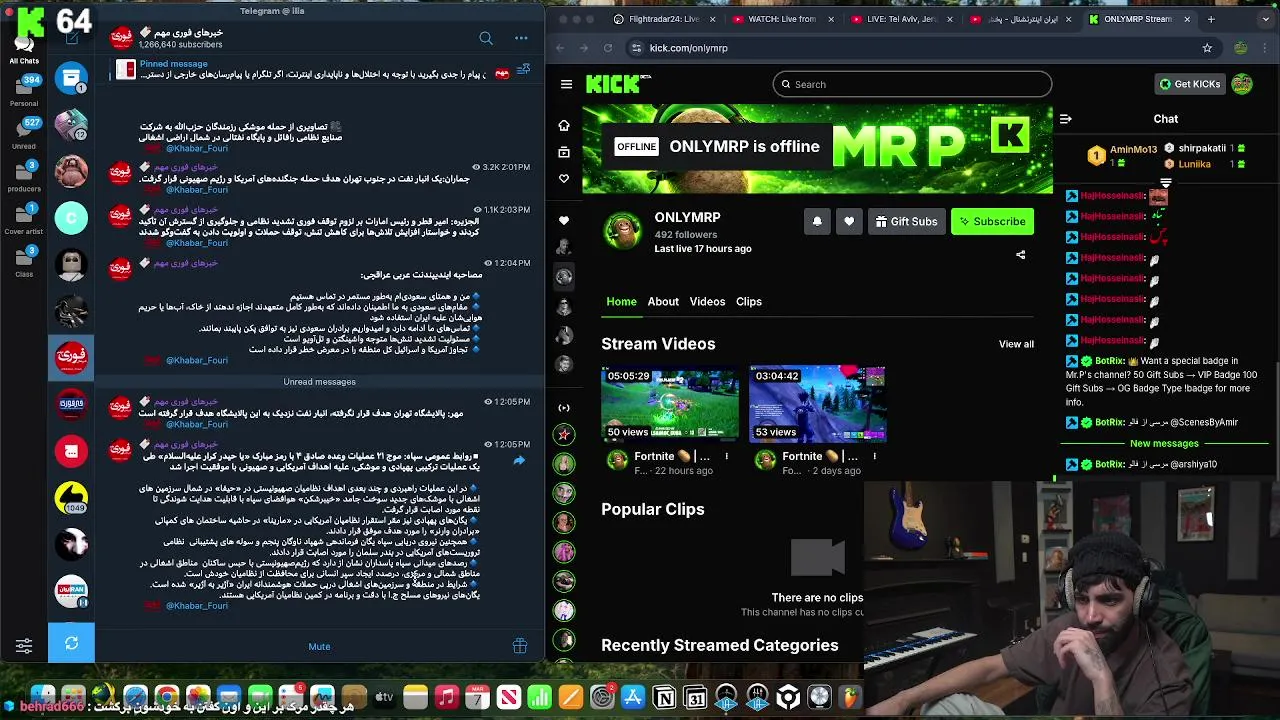Open the About tab on the channel
The height and width of the screenshot is (720, 1280).
(663, 302)
